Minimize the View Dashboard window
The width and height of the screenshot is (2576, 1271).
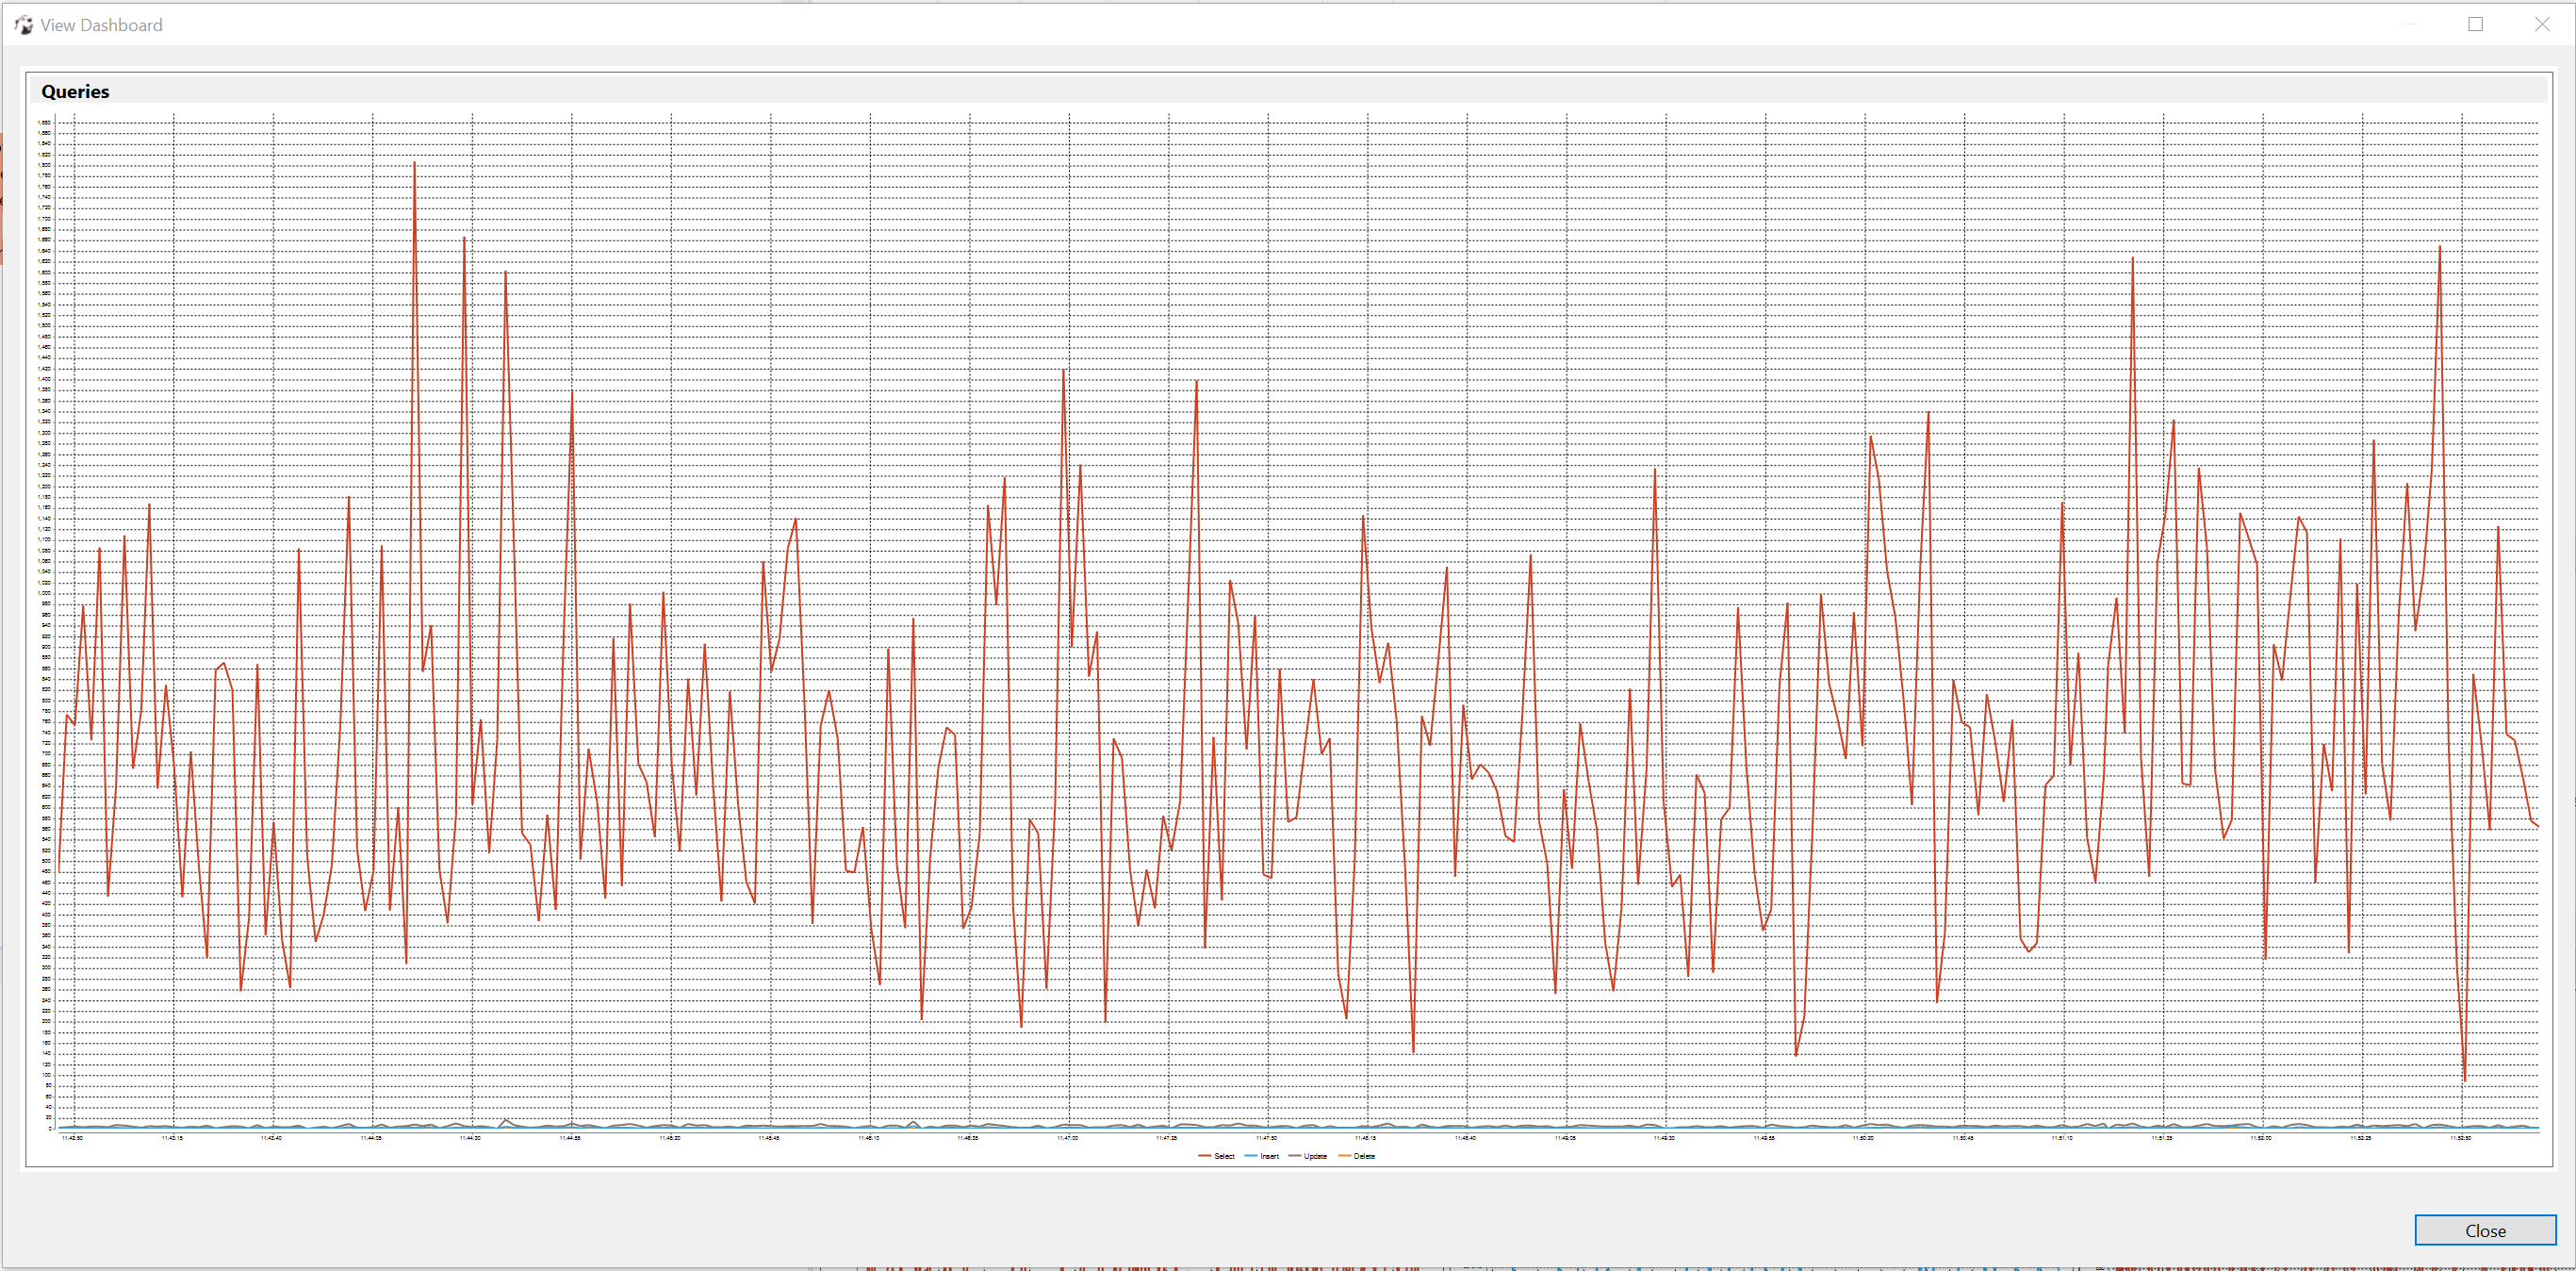[x=2410, y=24]
